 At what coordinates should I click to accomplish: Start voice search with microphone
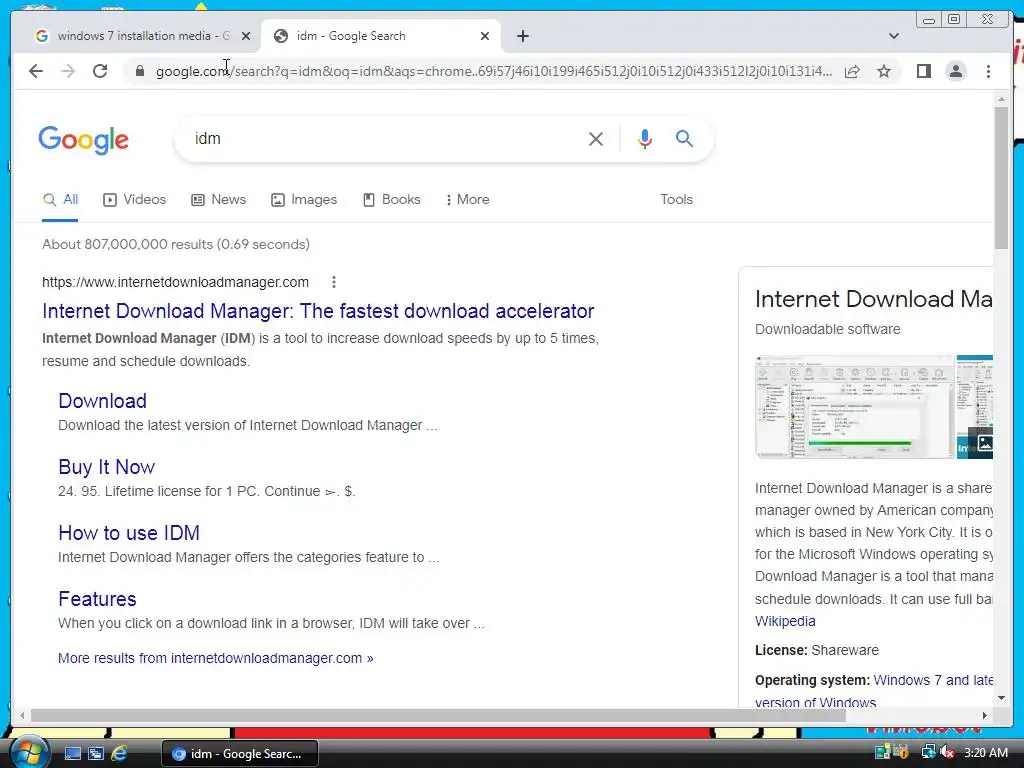pos(645,138)
